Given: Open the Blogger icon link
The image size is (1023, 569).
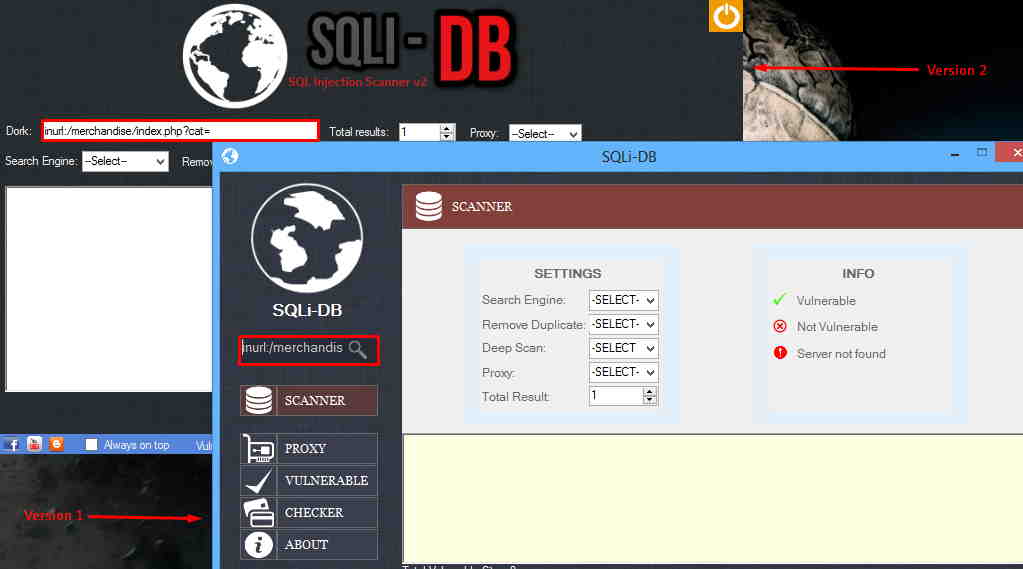Looking at the screenshot, I should [56, 444].
